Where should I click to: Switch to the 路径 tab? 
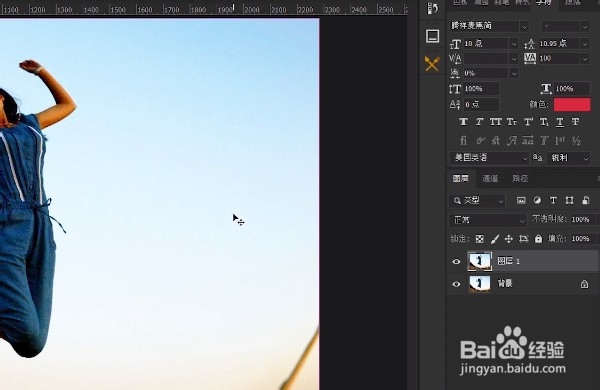520,178
